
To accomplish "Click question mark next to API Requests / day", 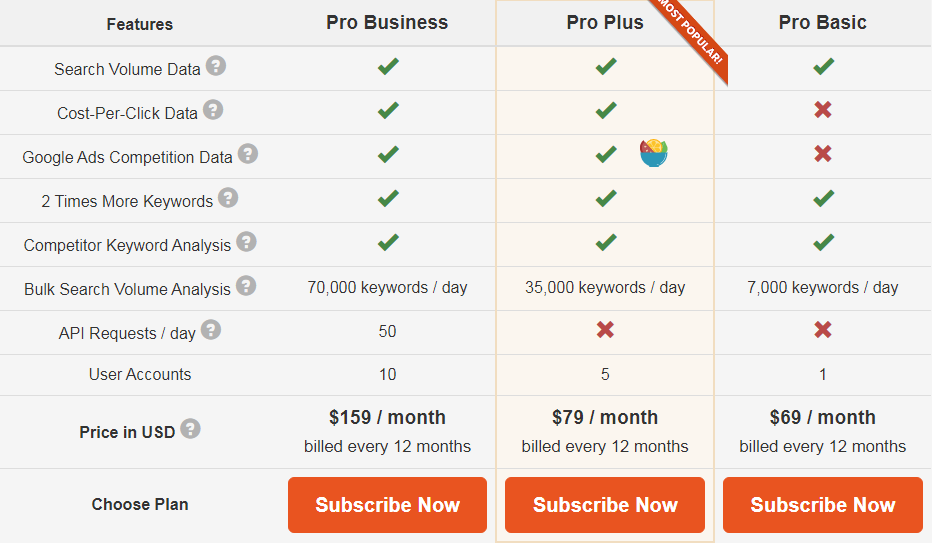I will [210, 330].
